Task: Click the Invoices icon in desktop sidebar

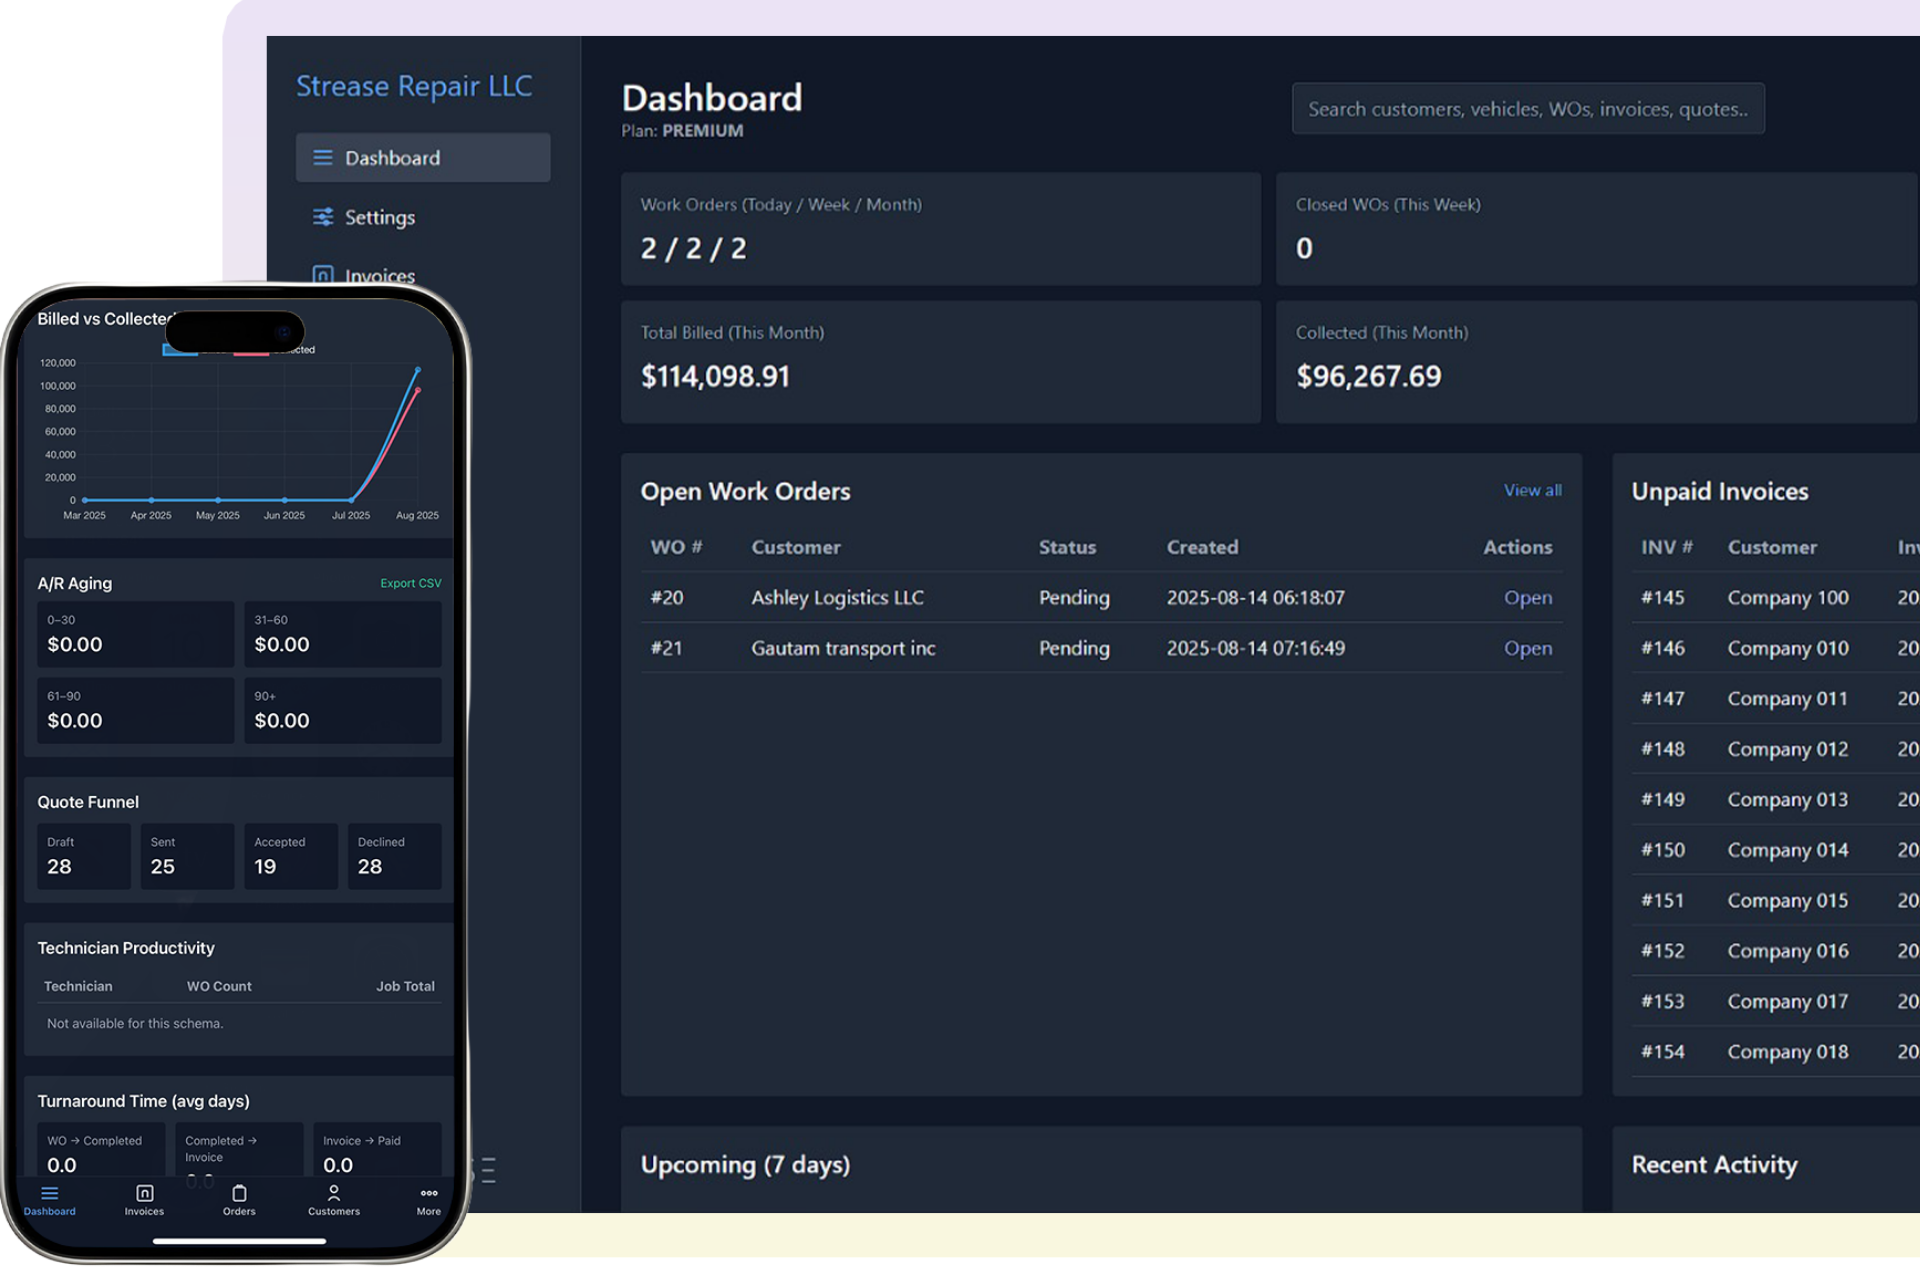Action: [x=322, y=275]
